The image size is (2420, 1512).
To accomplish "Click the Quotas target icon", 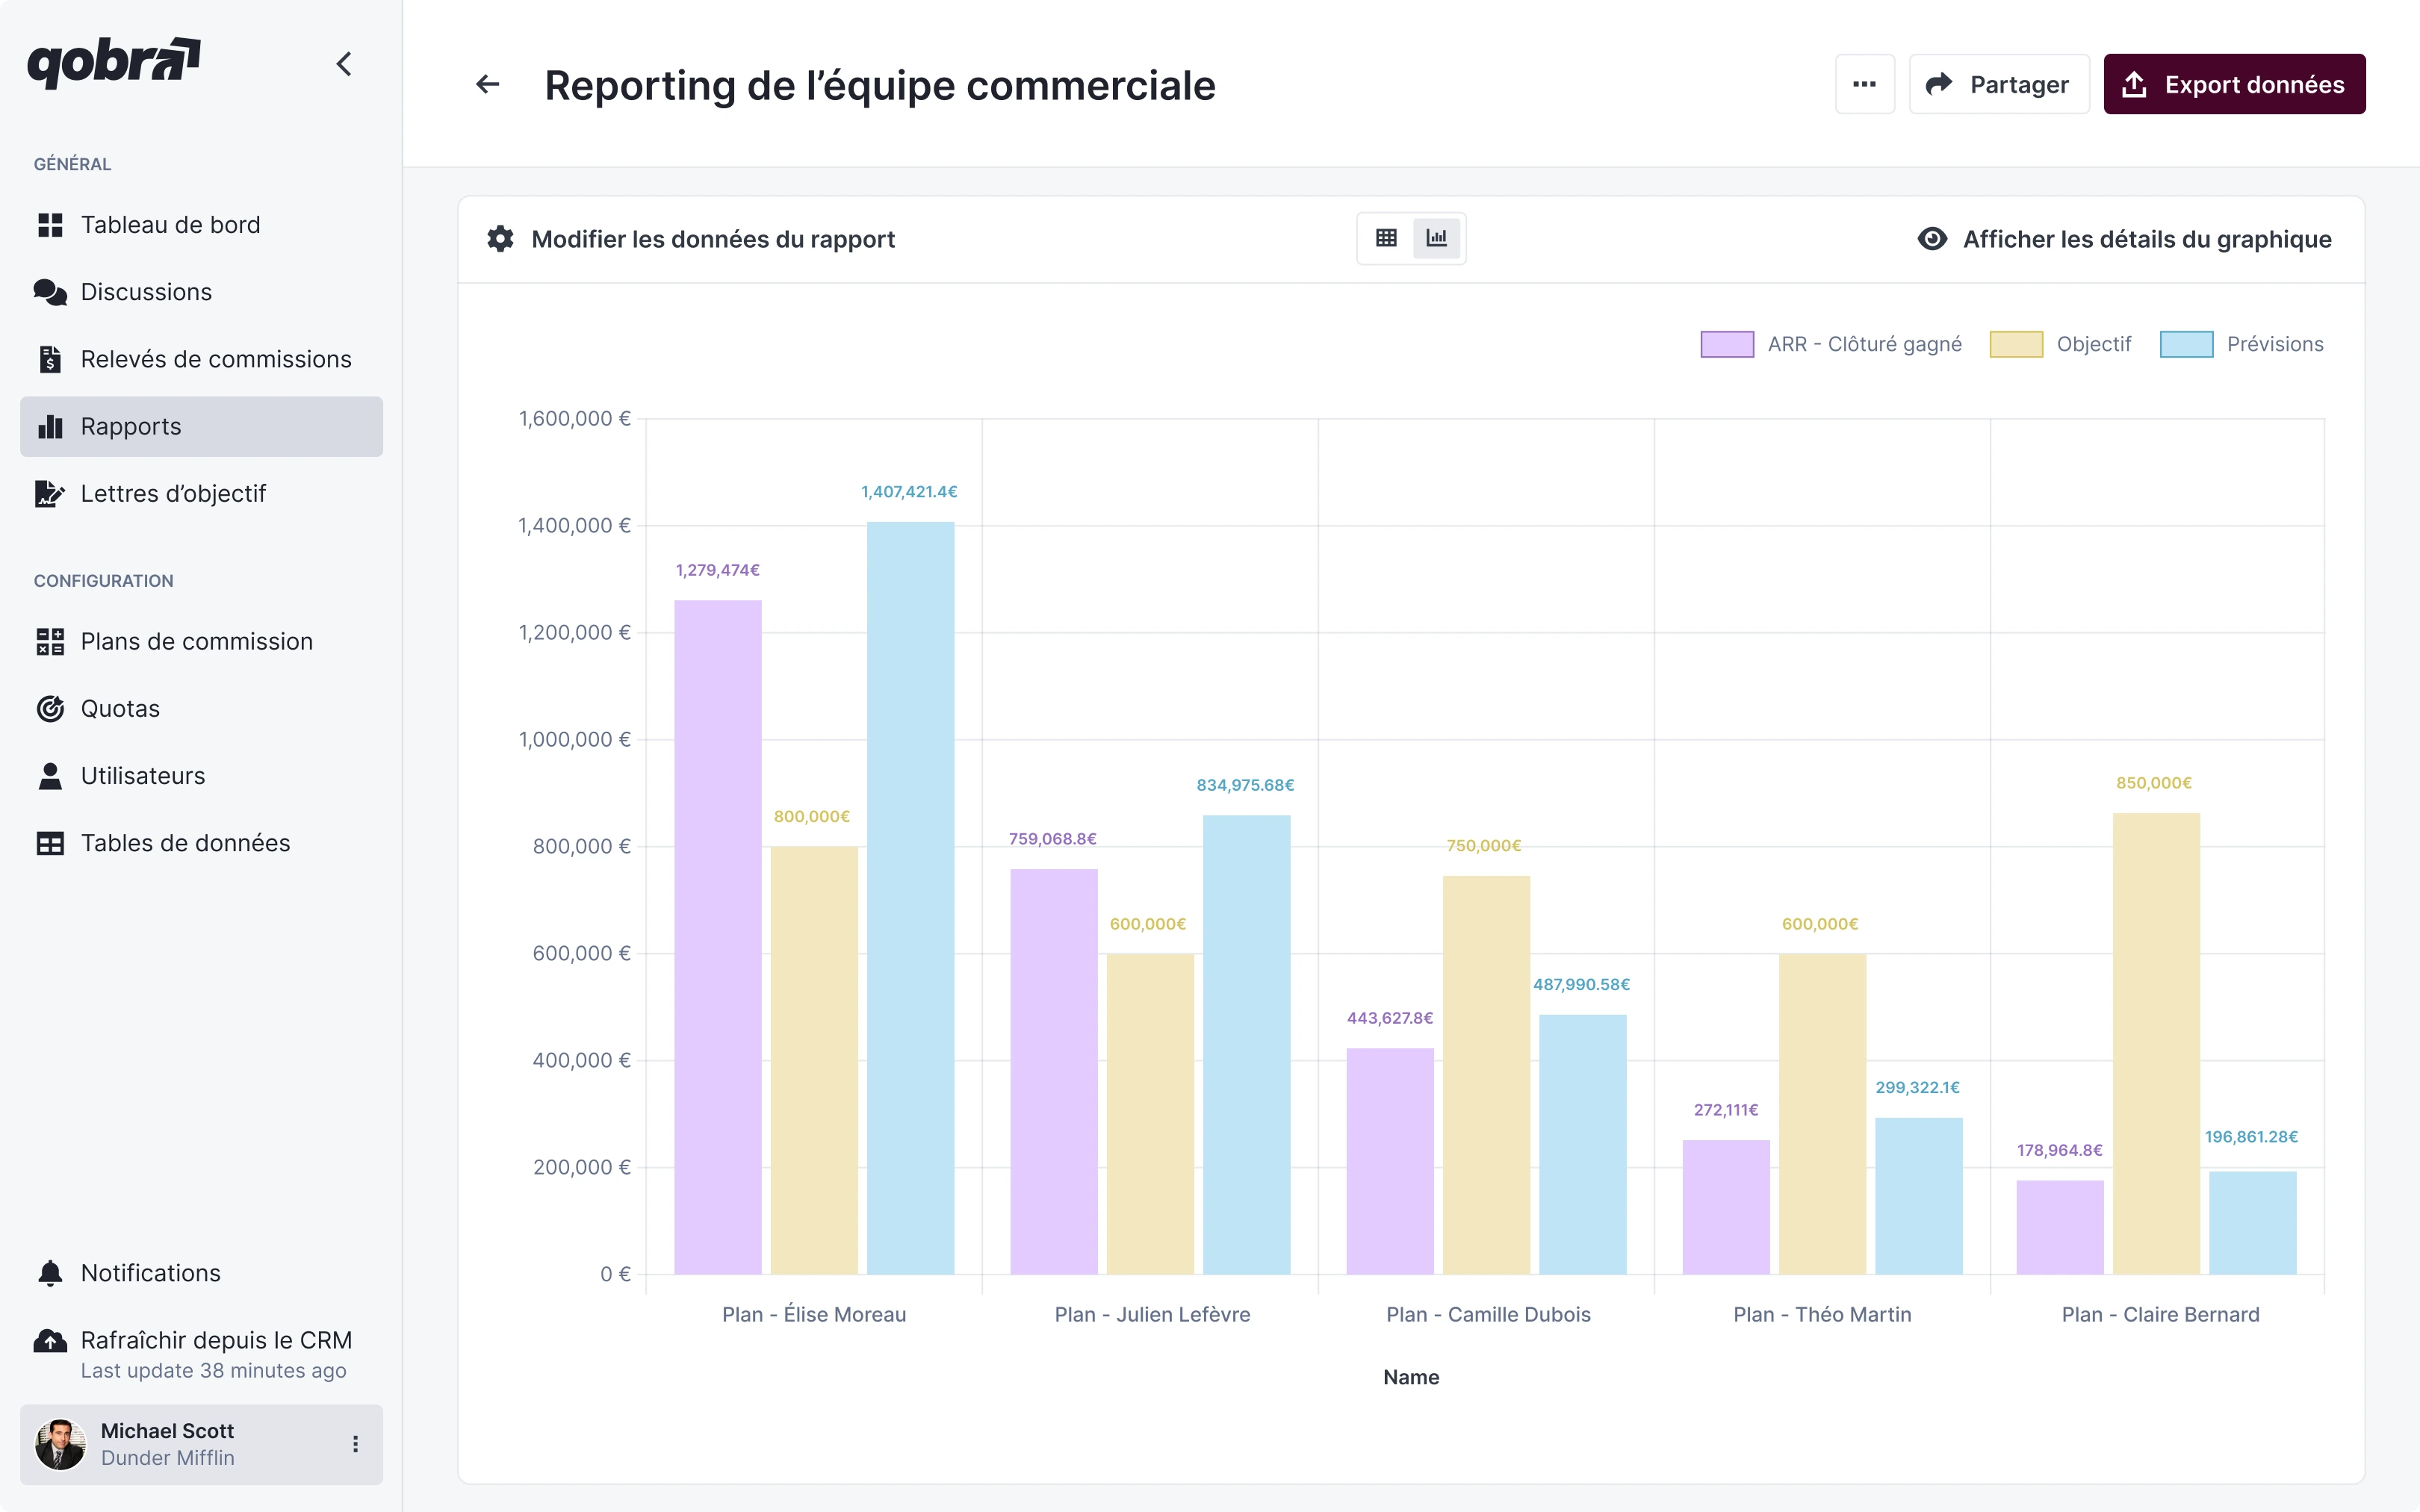I will click(49, 708).
